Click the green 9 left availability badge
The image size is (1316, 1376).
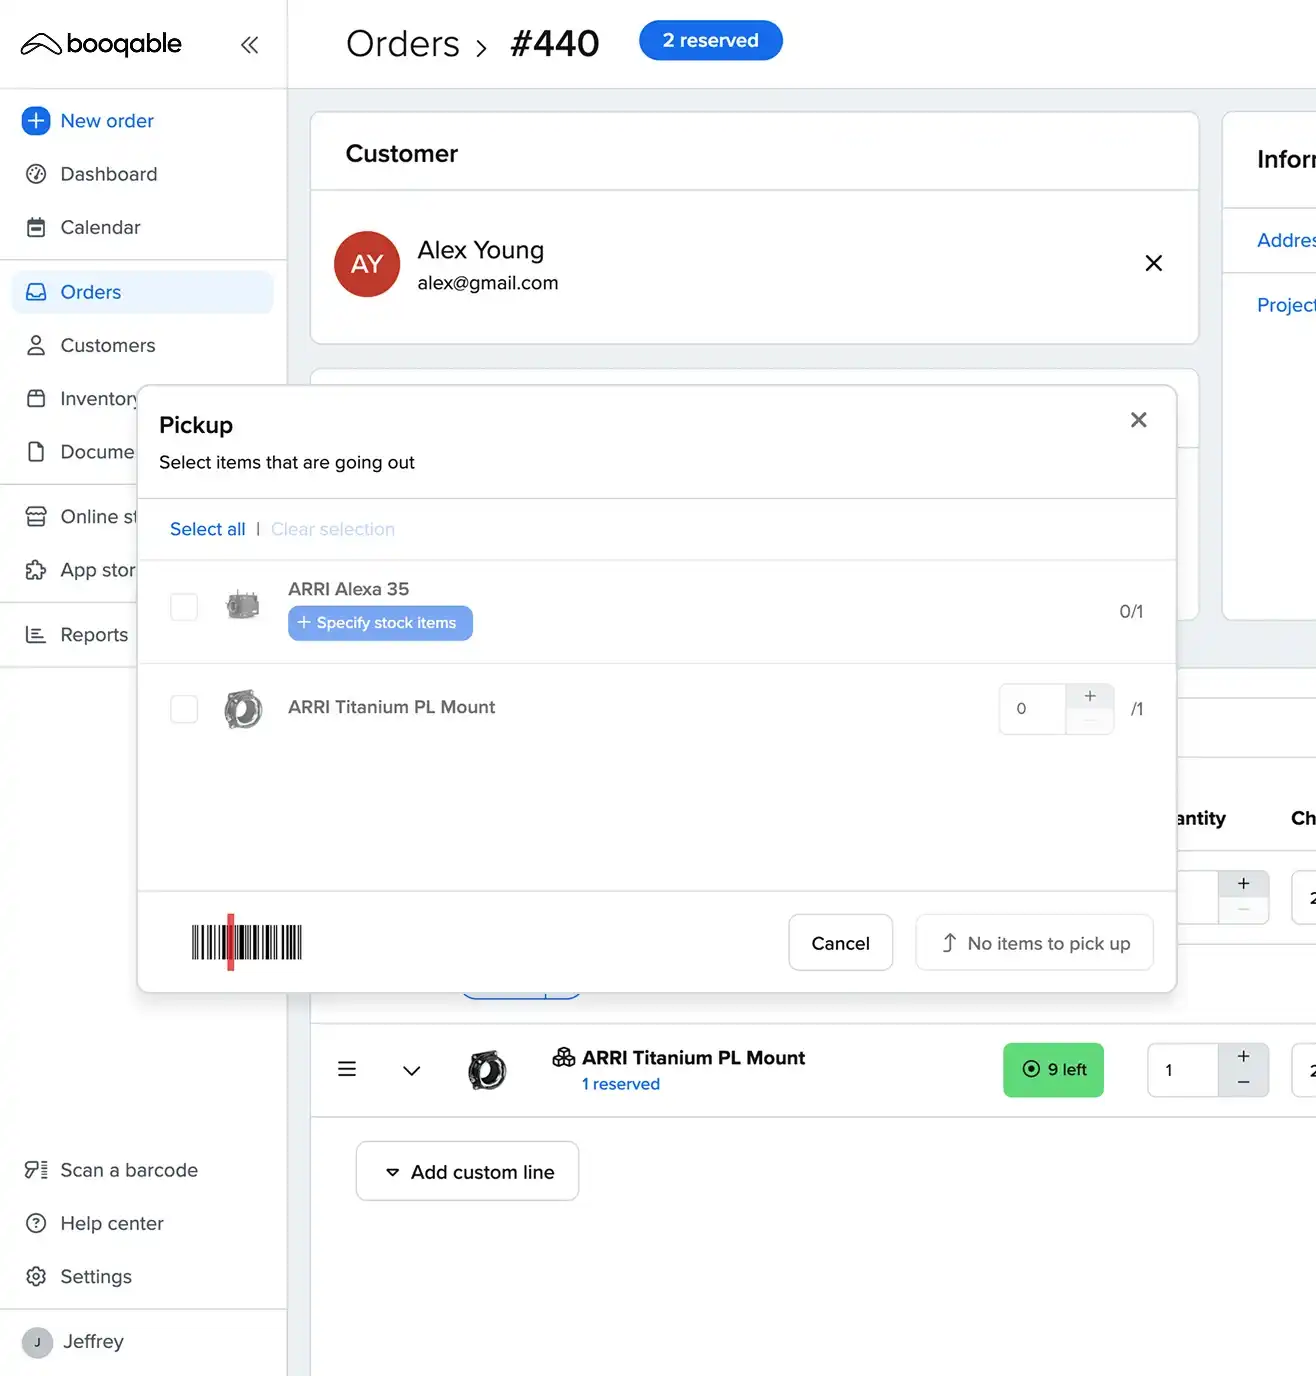tap(1053, 1070)
